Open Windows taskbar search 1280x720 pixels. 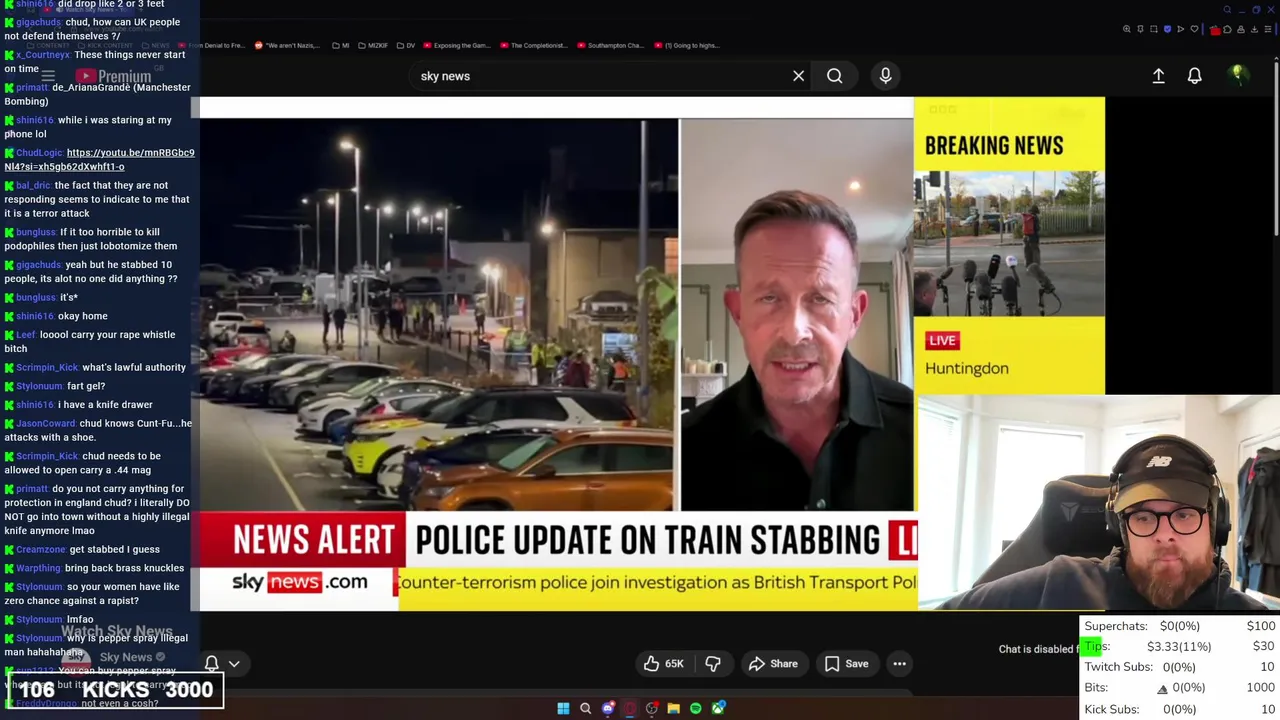point(585,708)
